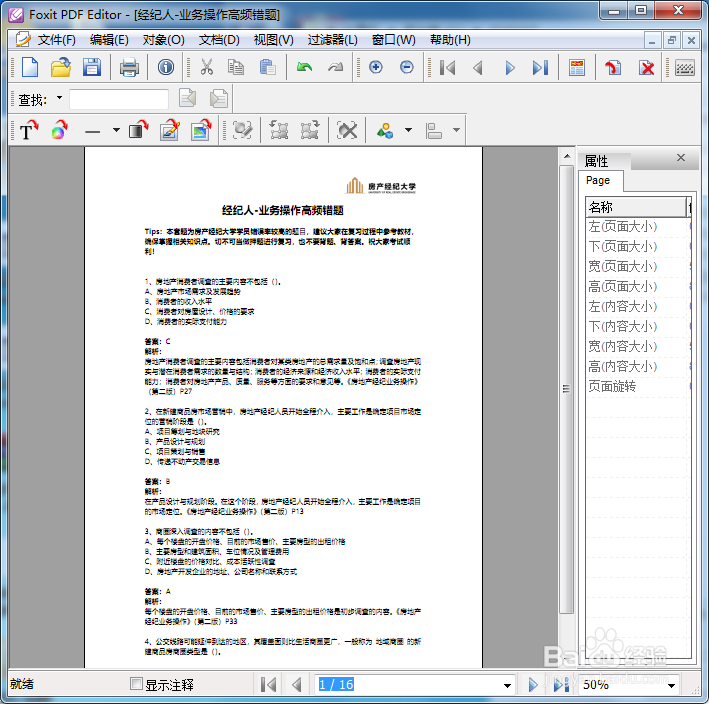This screenshot has height=704, width=709.
Task: Click the crossed tools icon
Action: click(x=347, y=130)
